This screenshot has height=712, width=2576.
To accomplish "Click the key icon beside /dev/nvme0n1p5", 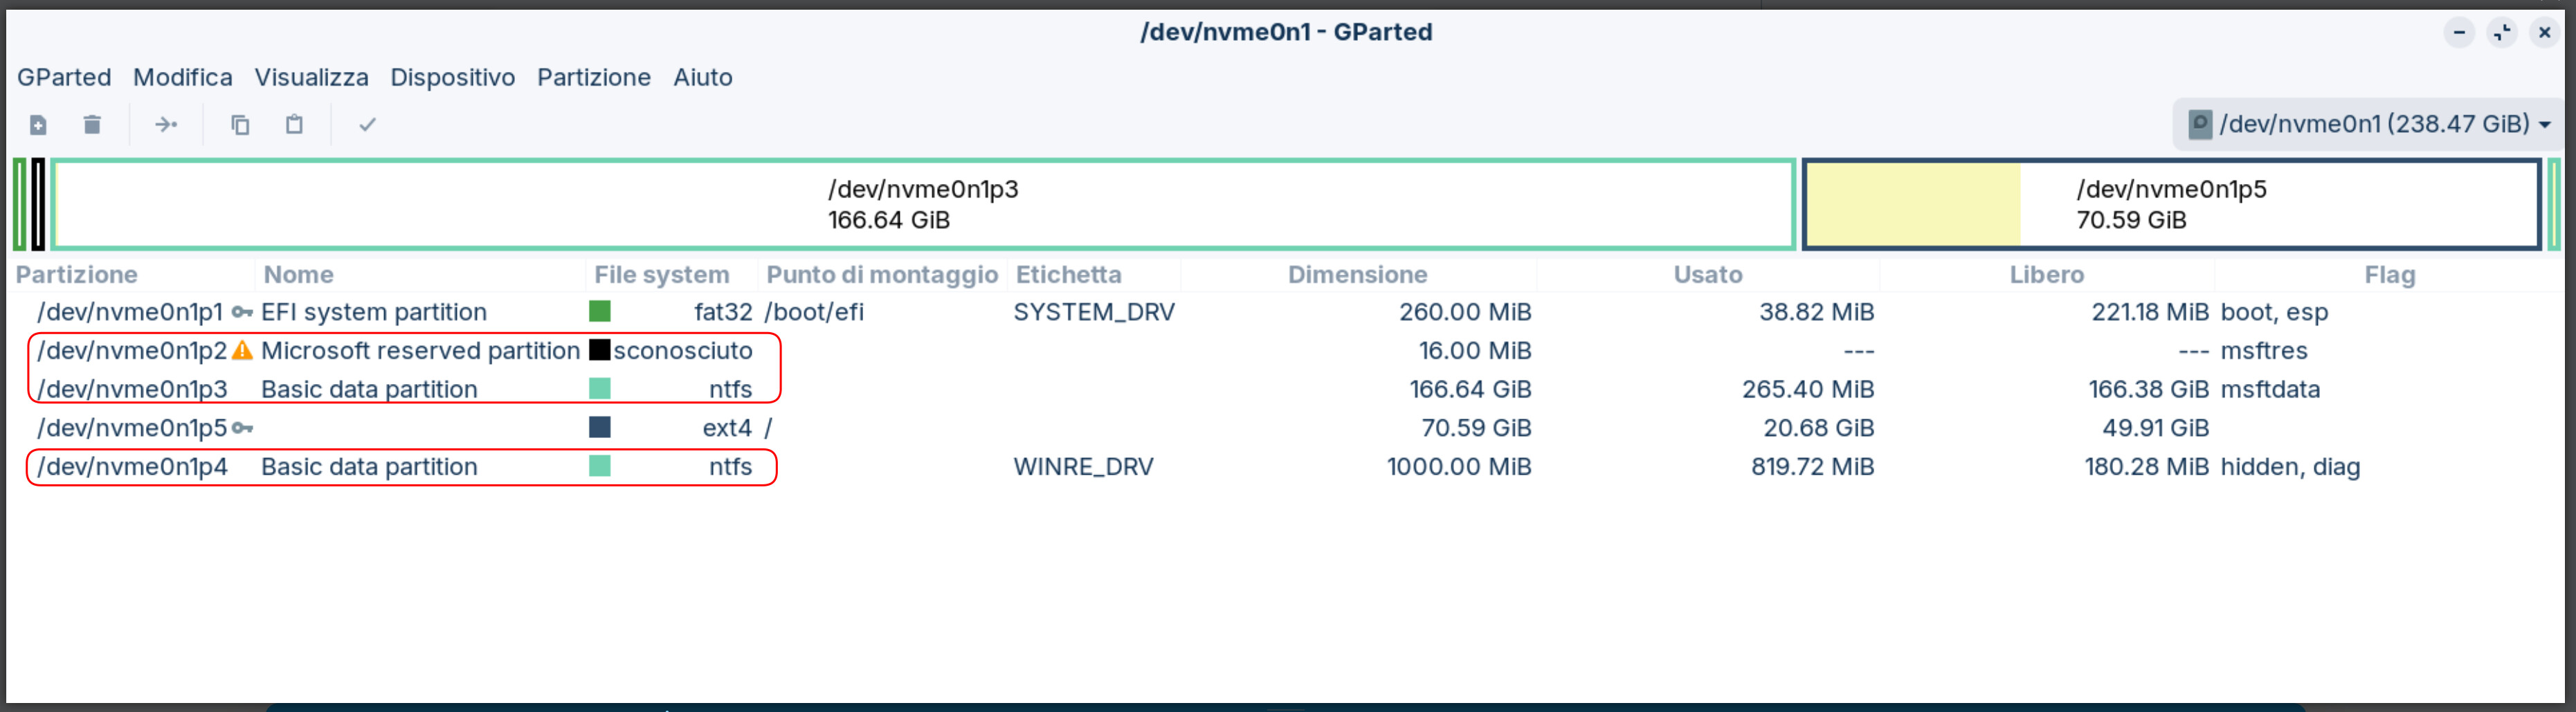I will coord(242,428).
